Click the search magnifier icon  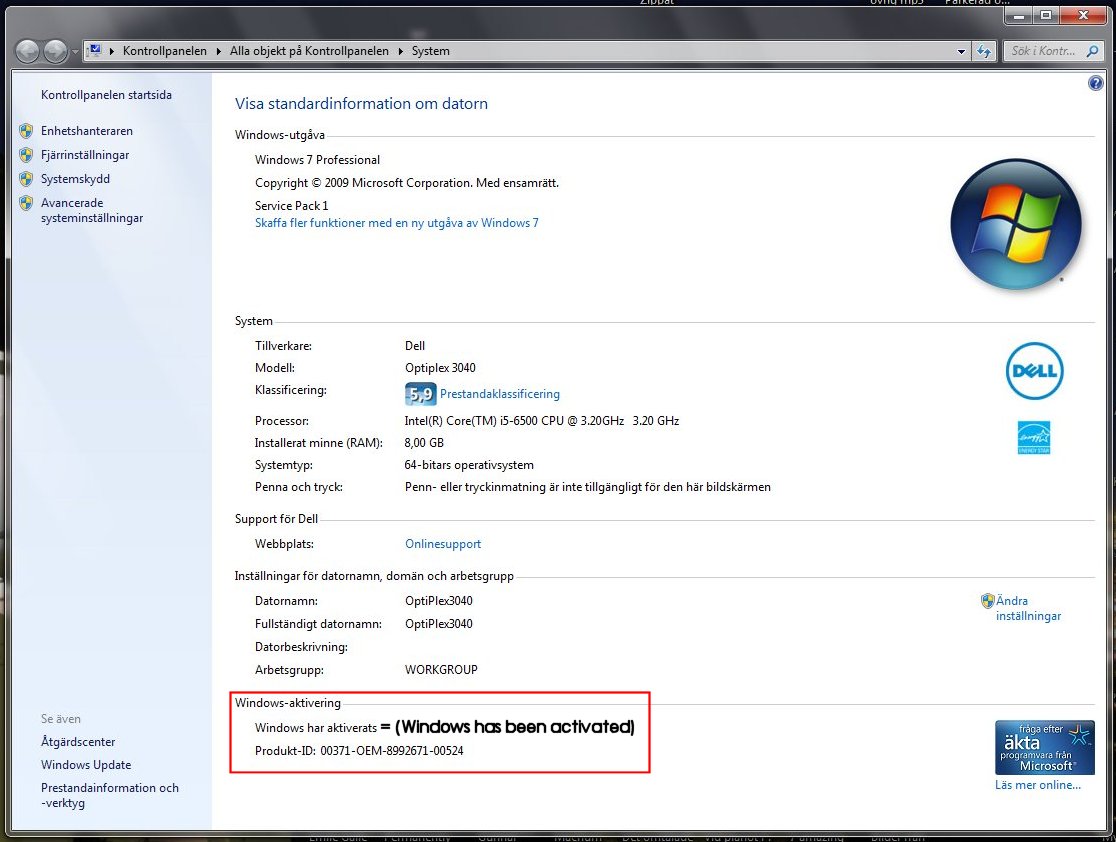coord(1093,51)
